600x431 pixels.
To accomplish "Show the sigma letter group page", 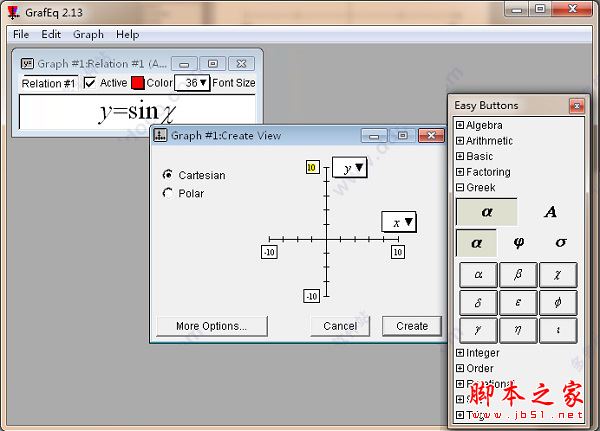I will point(561,243).
